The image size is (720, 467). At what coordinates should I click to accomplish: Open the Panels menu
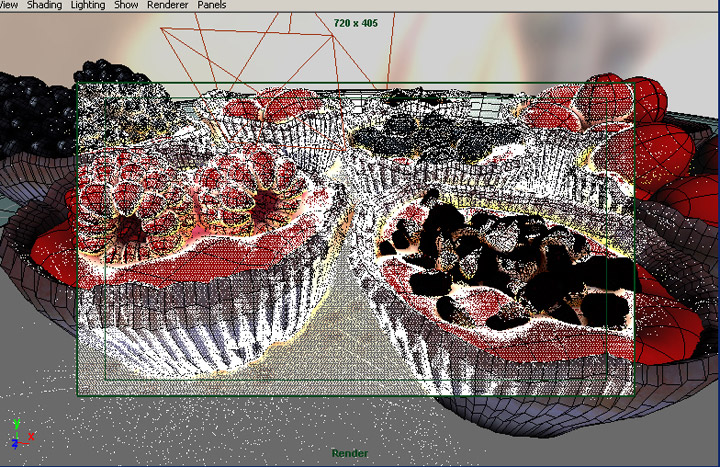click(212, 5)
